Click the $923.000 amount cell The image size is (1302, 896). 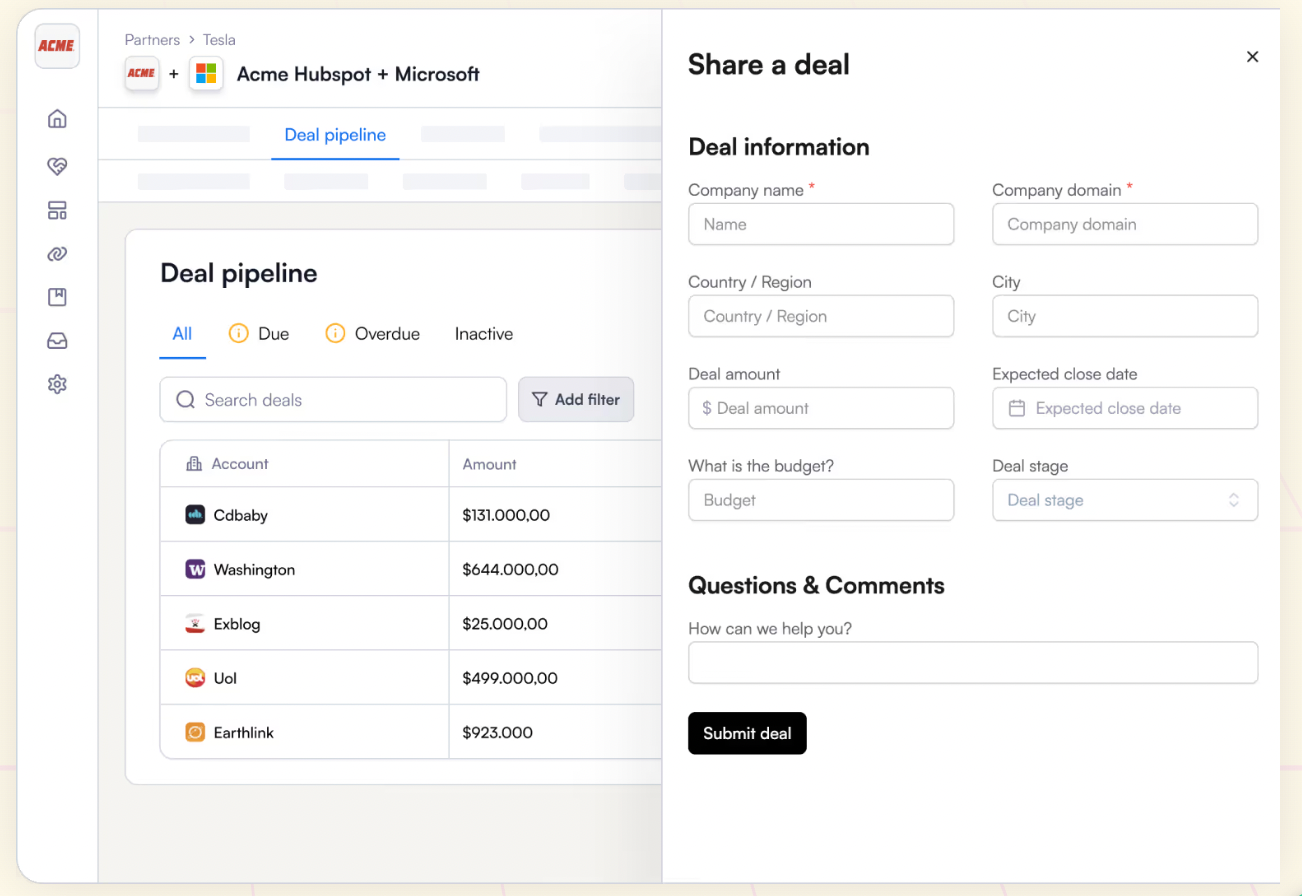(497, 732)
